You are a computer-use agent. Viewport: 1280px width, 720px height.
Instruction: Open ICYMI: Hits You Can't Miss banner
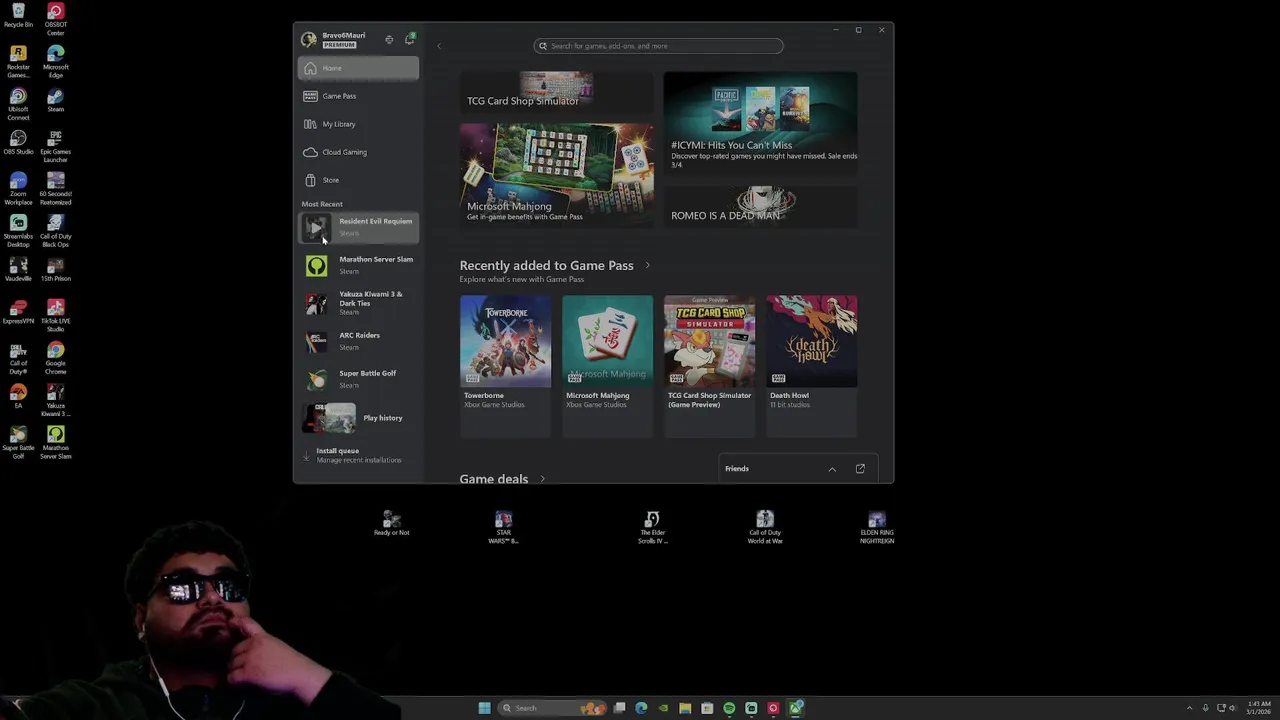(760, 123)
